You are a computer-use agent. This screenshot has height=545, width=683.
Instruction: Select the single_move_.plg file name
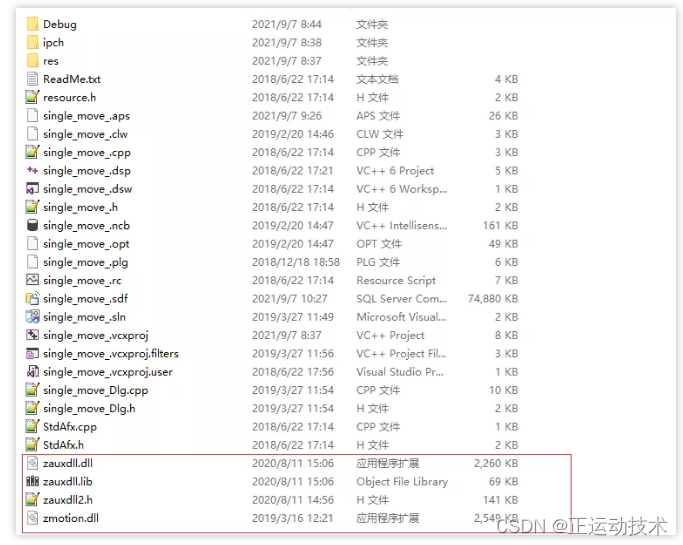pyautogui.click(x=85, y=262)
